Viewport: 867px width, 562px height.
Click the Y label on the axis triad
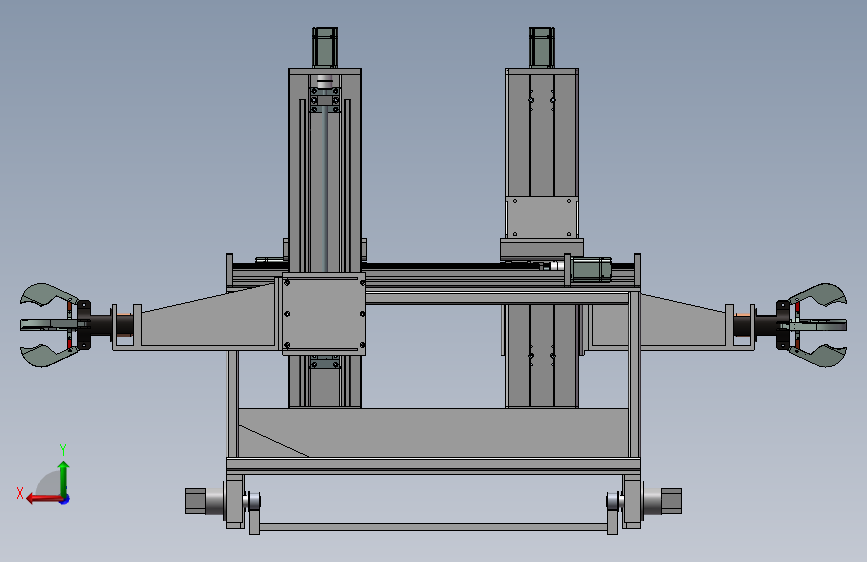pyautogui.click(x=63, y=450)
